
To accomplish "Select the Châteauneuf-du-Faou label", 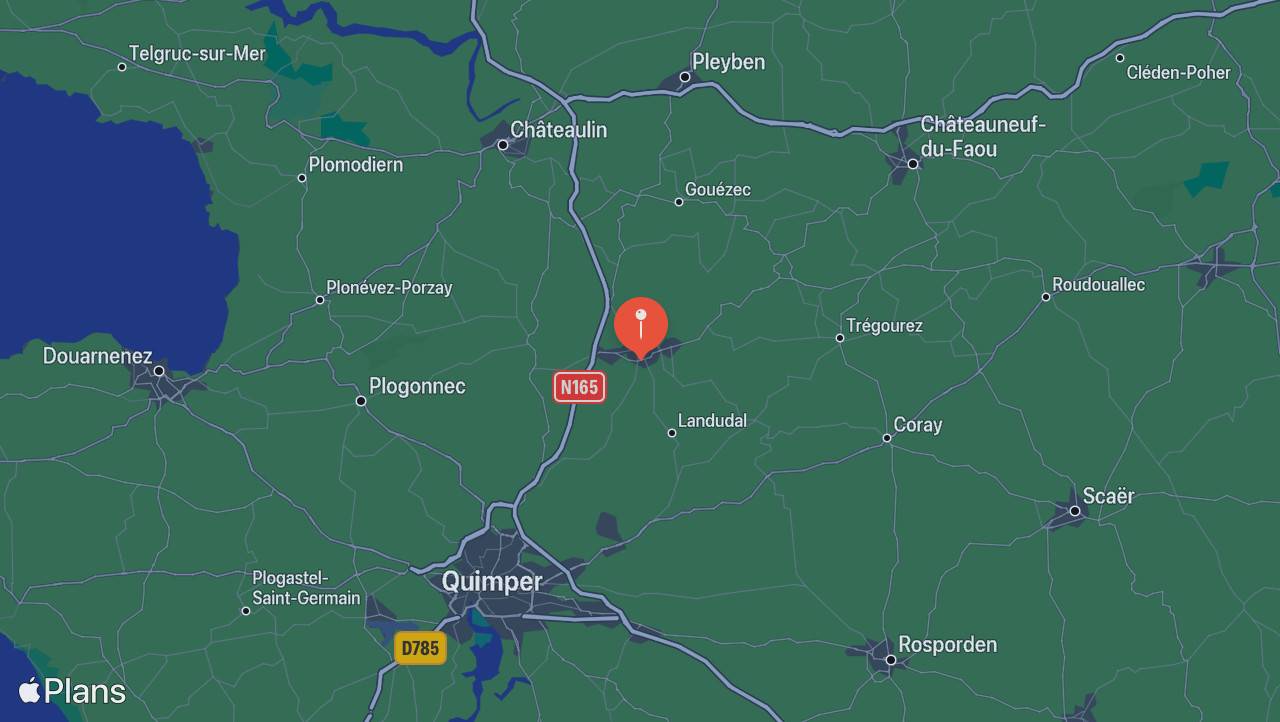I will pyautogui.click(x=983, y=137).
